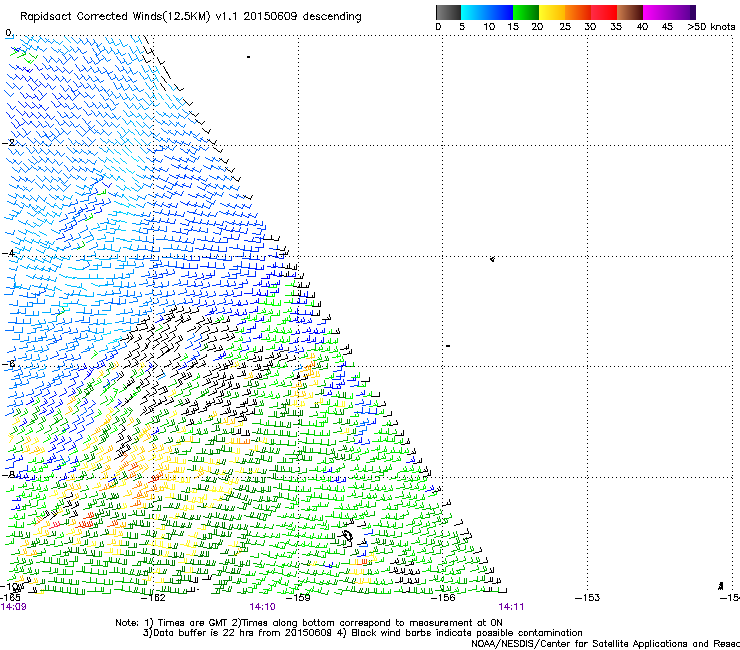Click the '>50 knots' legend label
The height and width of the screenshot is (650, 740).
[711, 26]
